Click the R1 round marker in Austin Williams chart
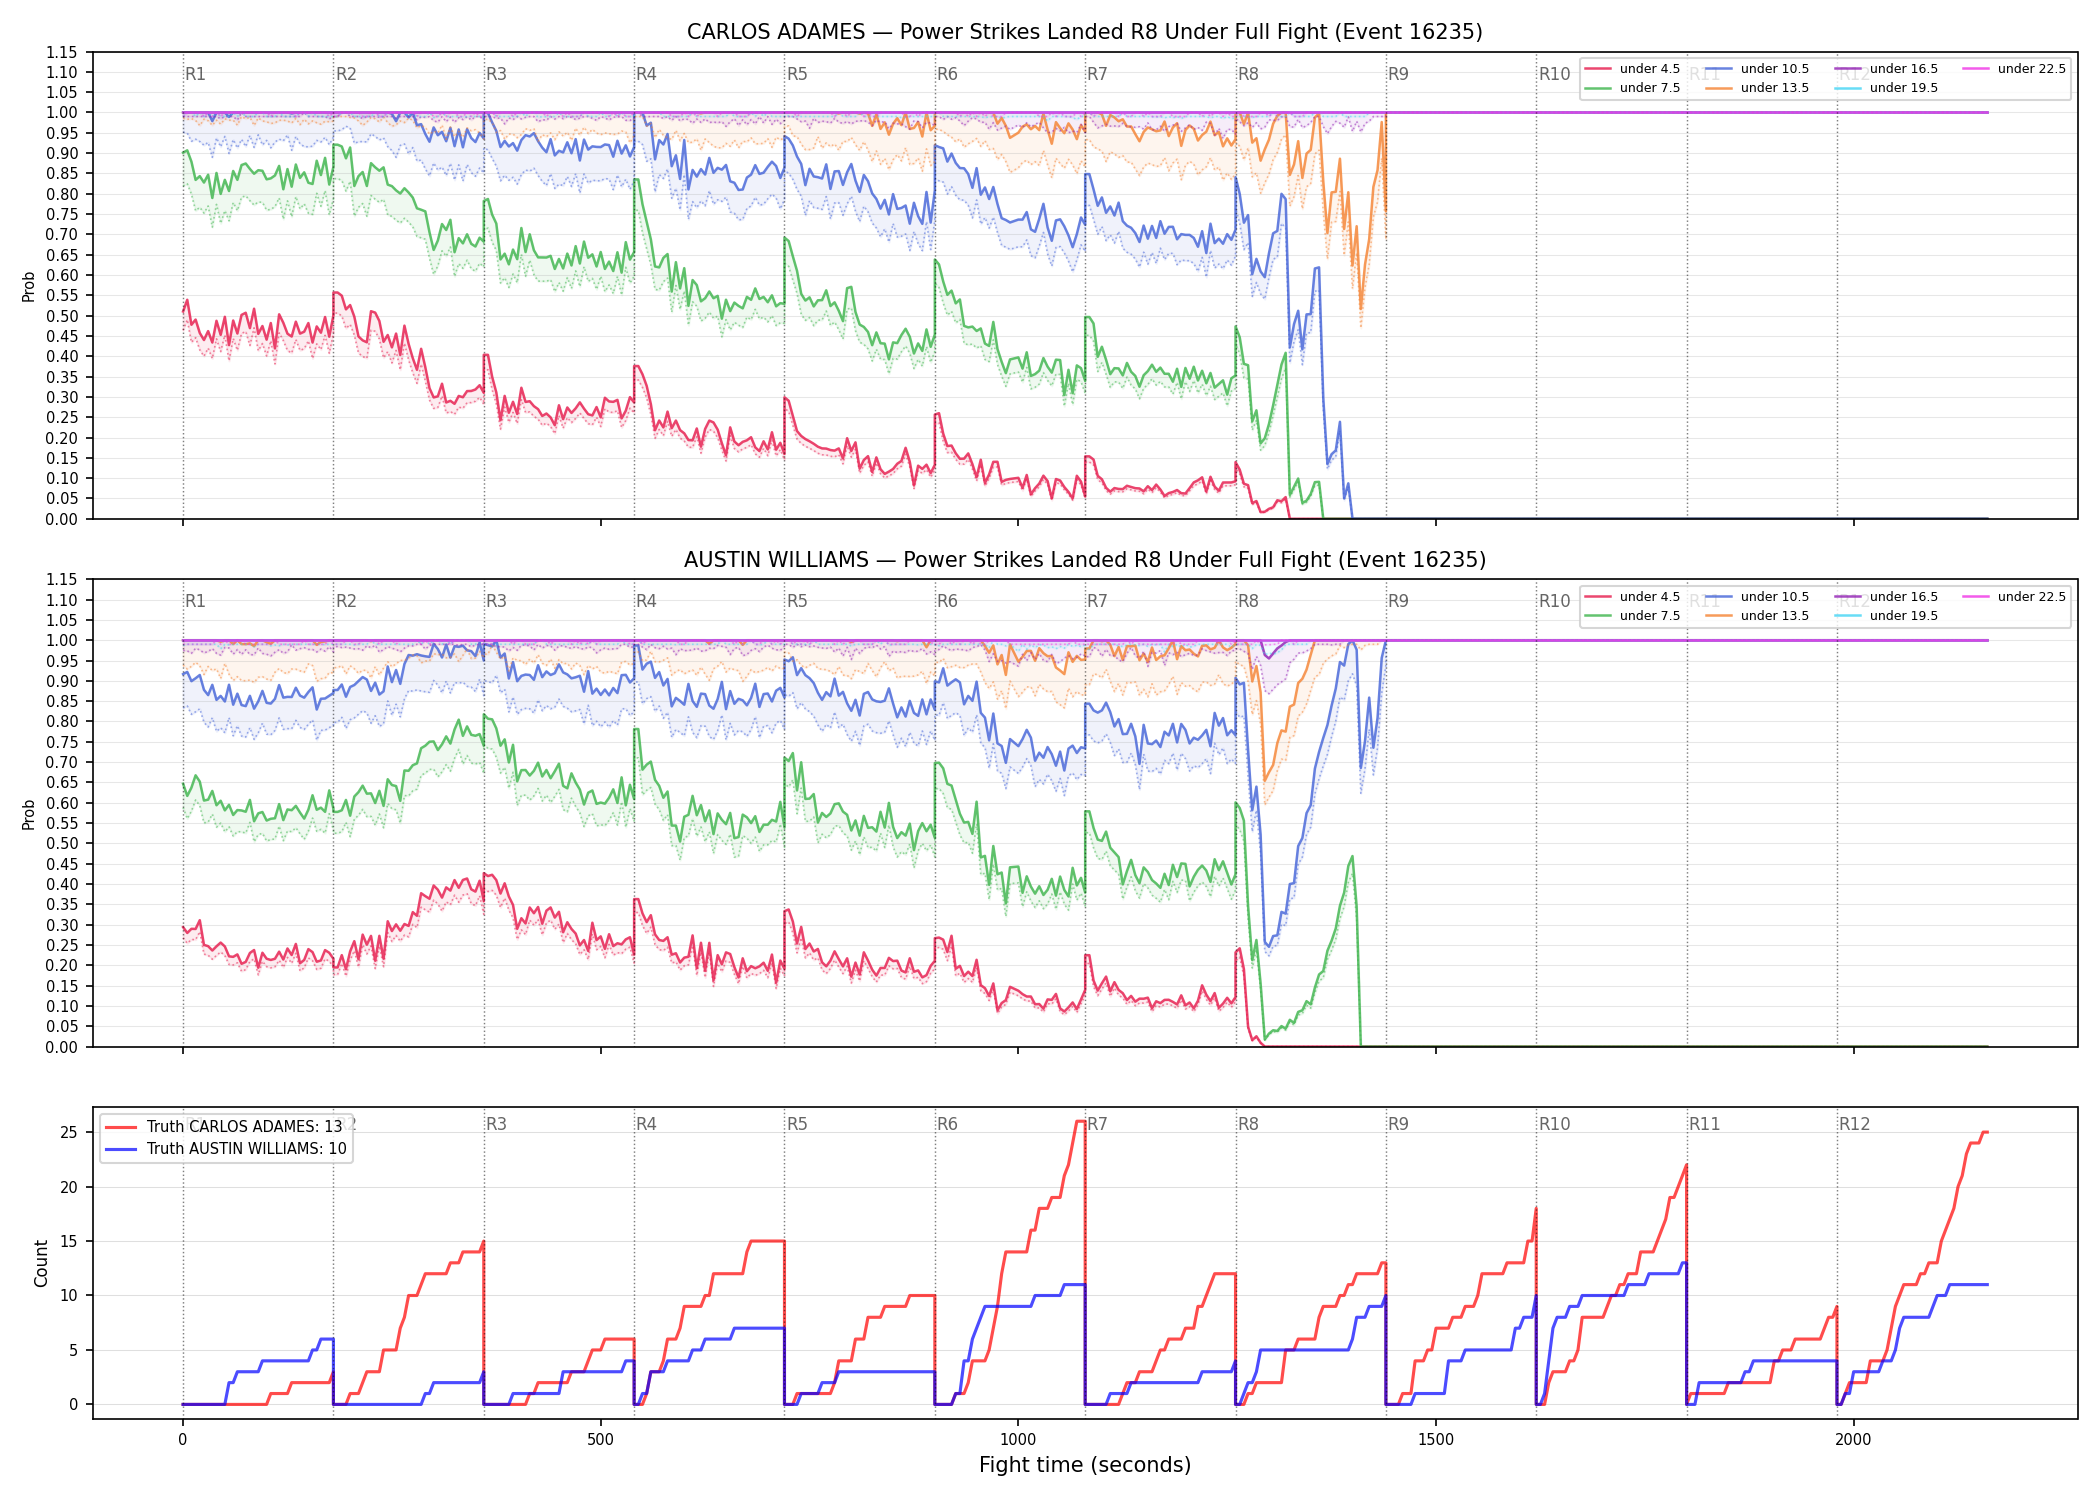Viewport: 2100px width, 1500px height. tap(195, 601)
